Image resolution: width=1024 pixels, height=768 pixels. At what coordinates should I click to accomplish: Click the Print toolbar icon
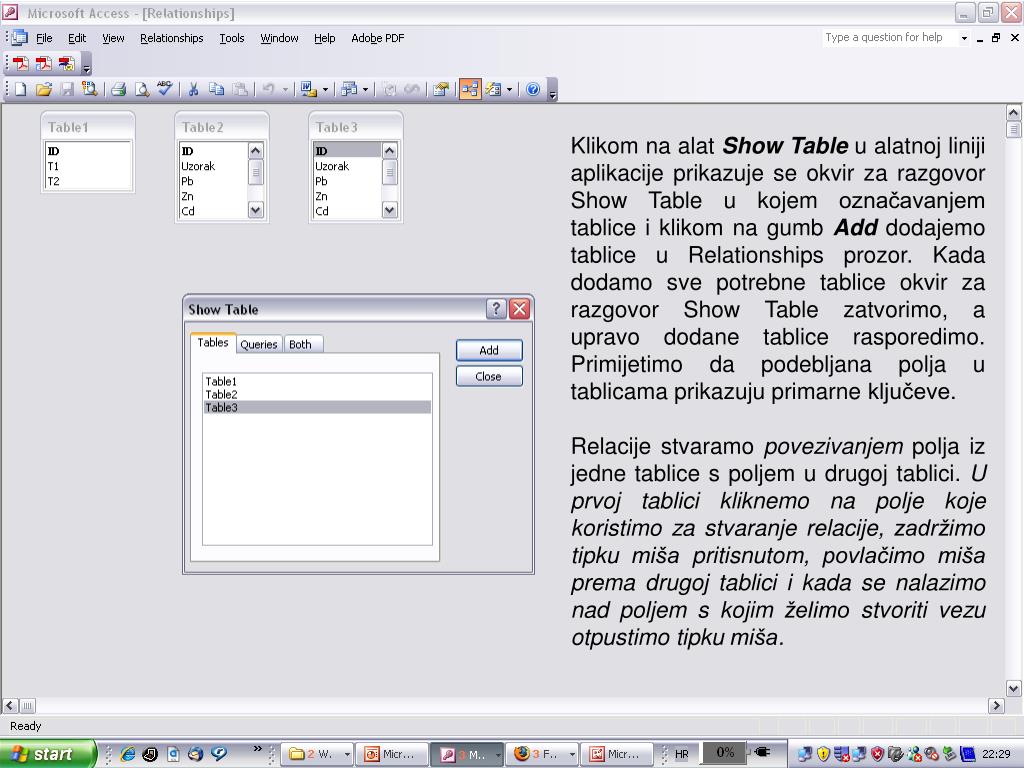coord(118,89)
